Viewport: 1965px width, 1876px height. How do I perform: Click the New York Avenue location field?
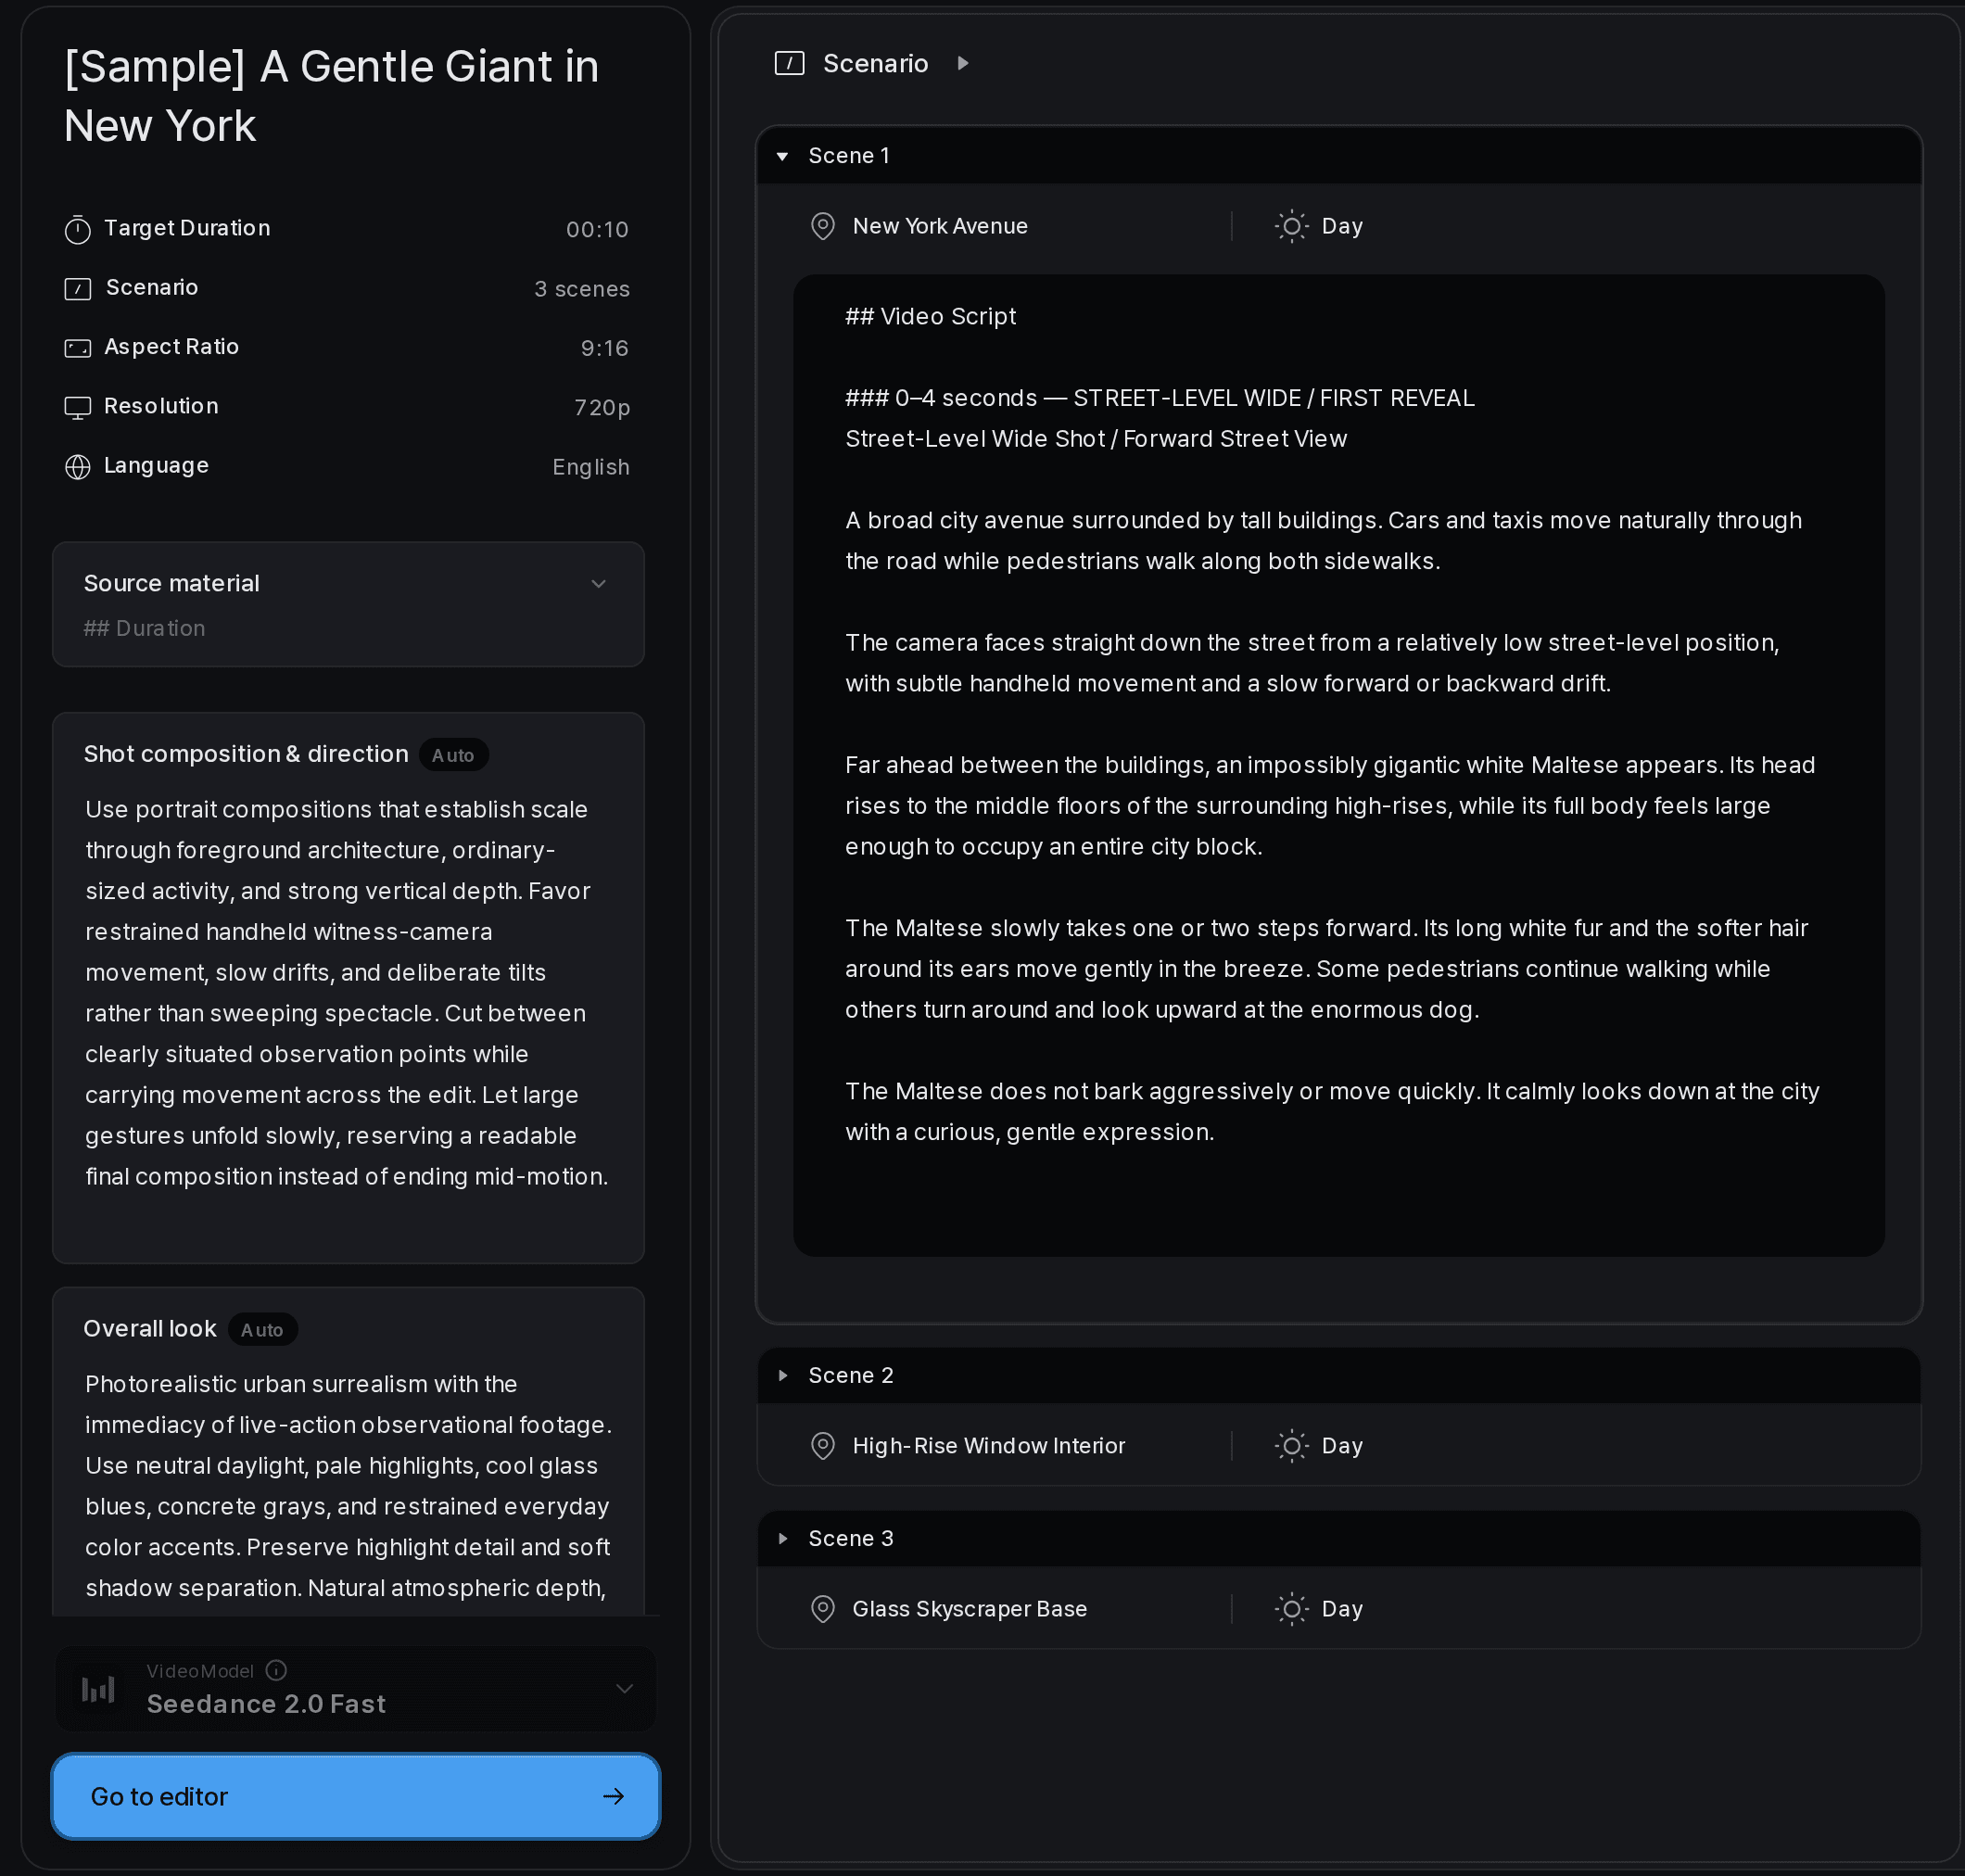pos(940,226)
